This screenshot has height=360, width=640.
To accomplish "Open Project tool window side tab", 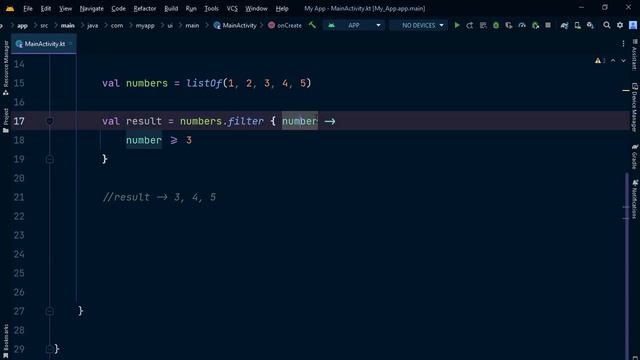I will coord(6,120).
